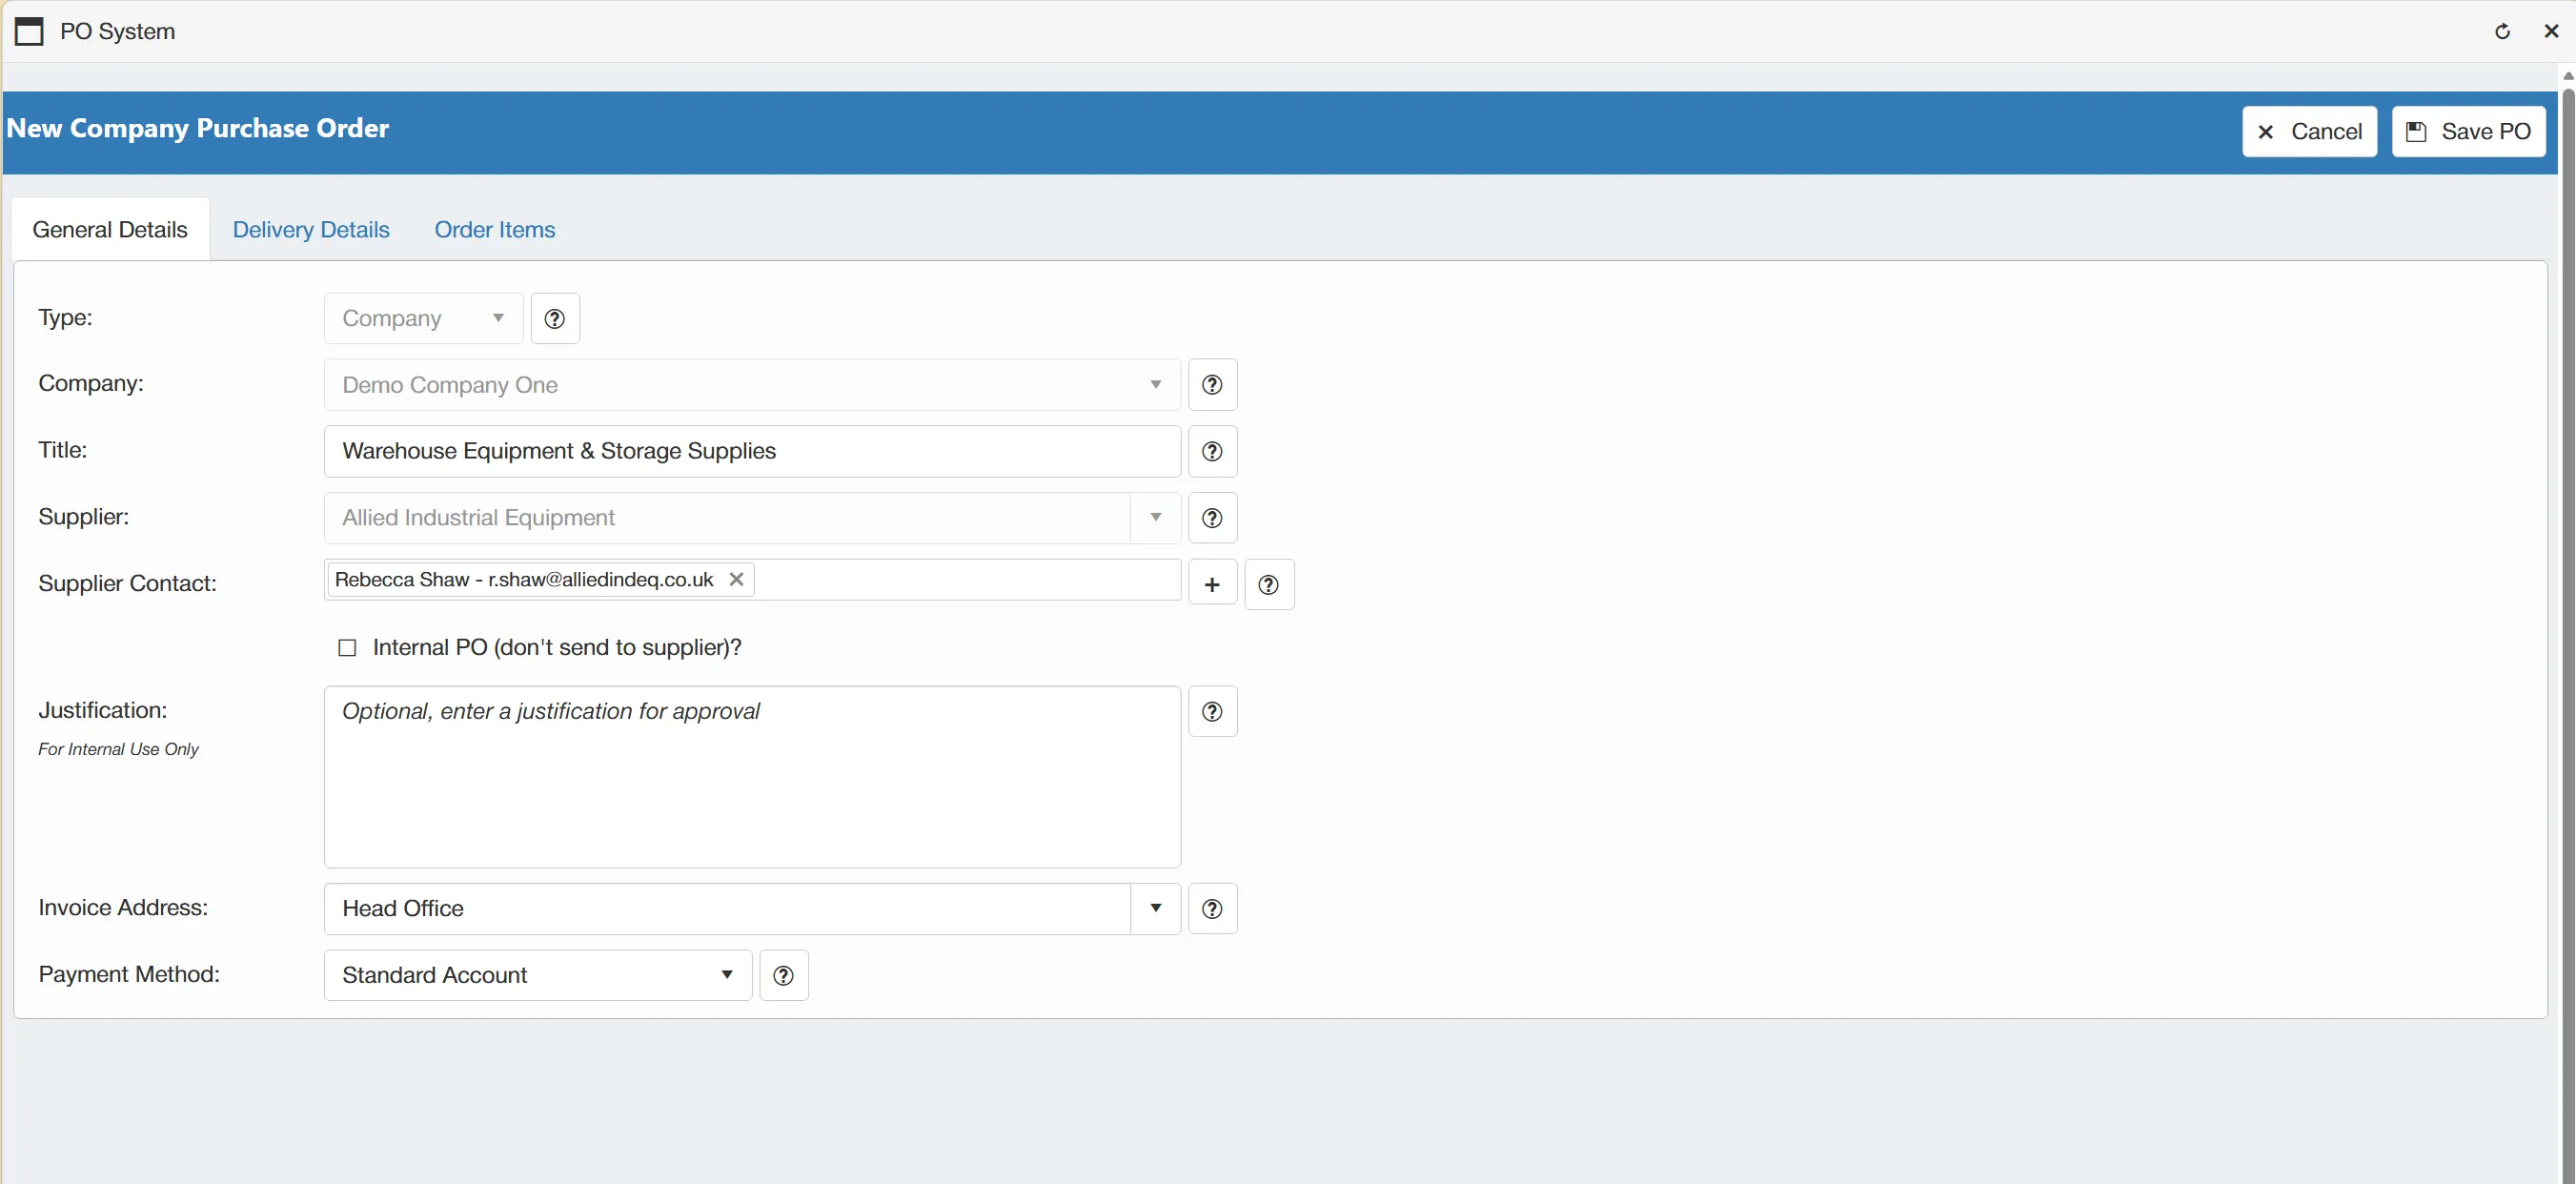Open the Standard Account payment dropdown
This screenshot has height=1184, width=2576.
[x=538, y=975]
